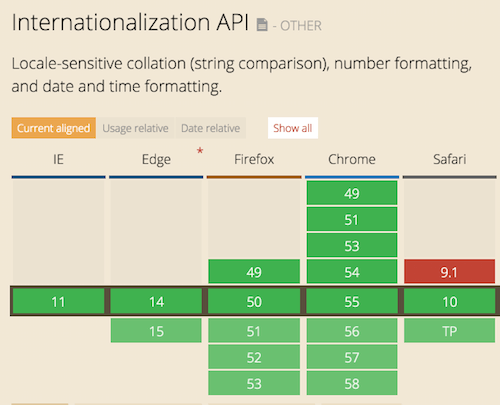Click the OTHER category label

pos(301,26)
